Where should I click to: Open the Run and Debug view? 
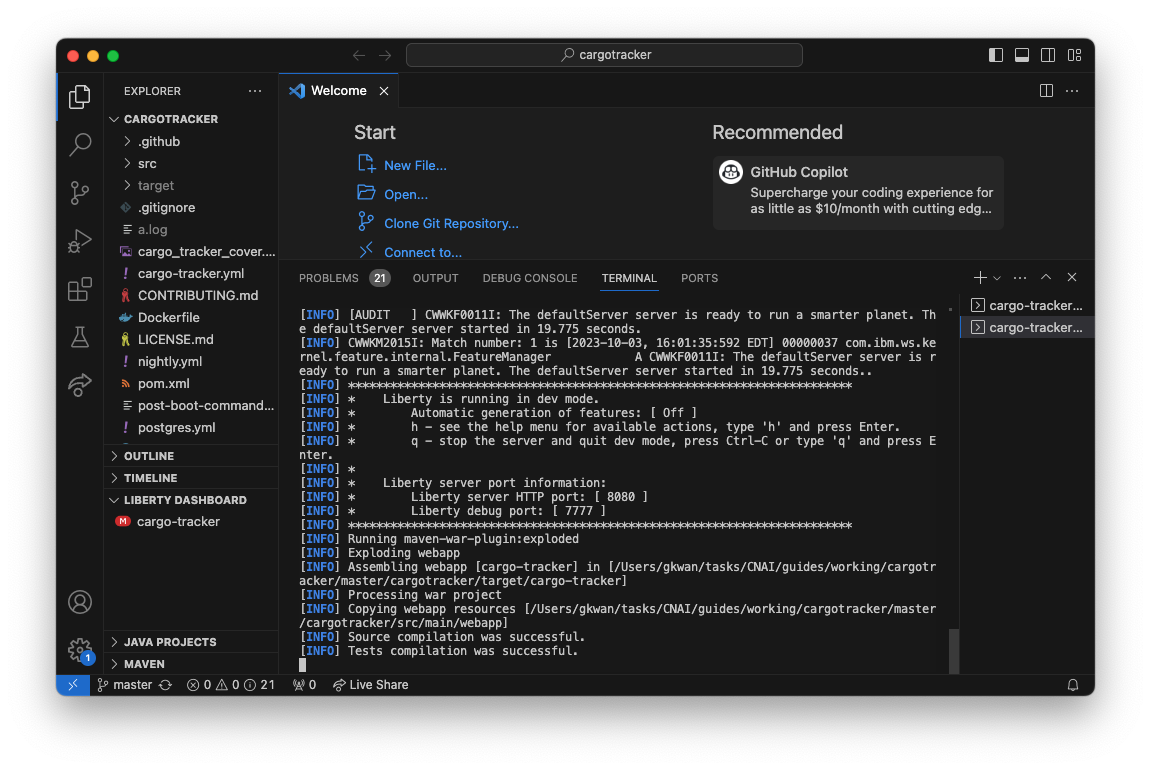click(x=80, y=241)
